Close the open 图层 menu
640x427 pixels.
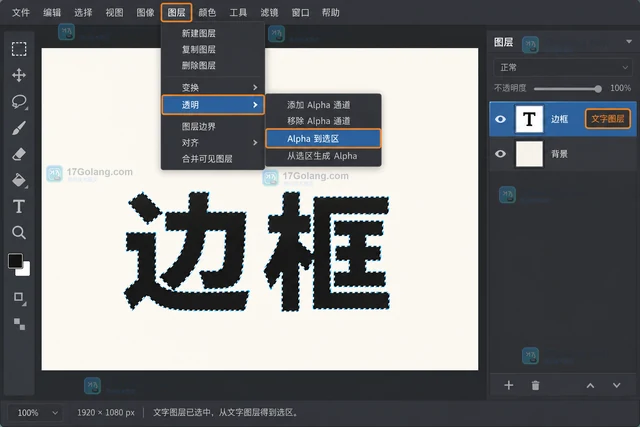(176, 13)
